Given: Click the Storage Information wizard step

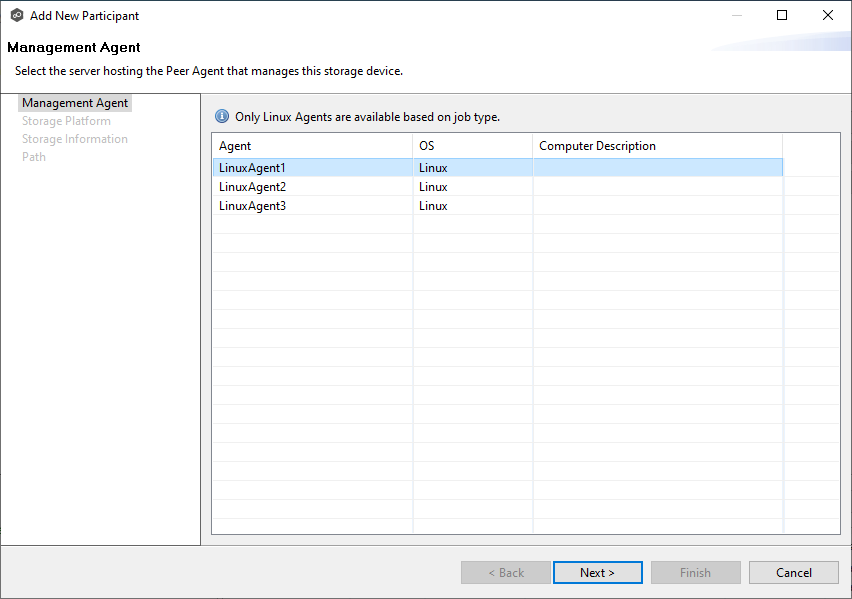Looking at the screenshot, I should coord(74,138).
